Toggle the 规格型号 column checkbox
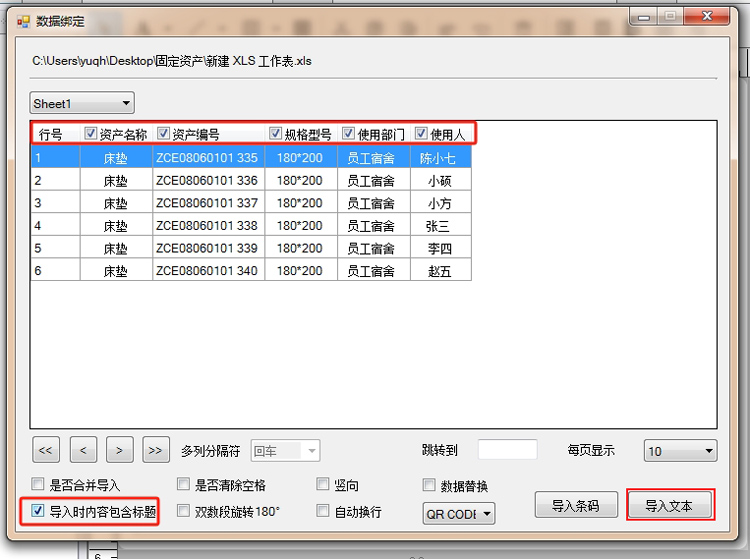The width and height of the screenshot is (750, 559). tap(276, 134)
